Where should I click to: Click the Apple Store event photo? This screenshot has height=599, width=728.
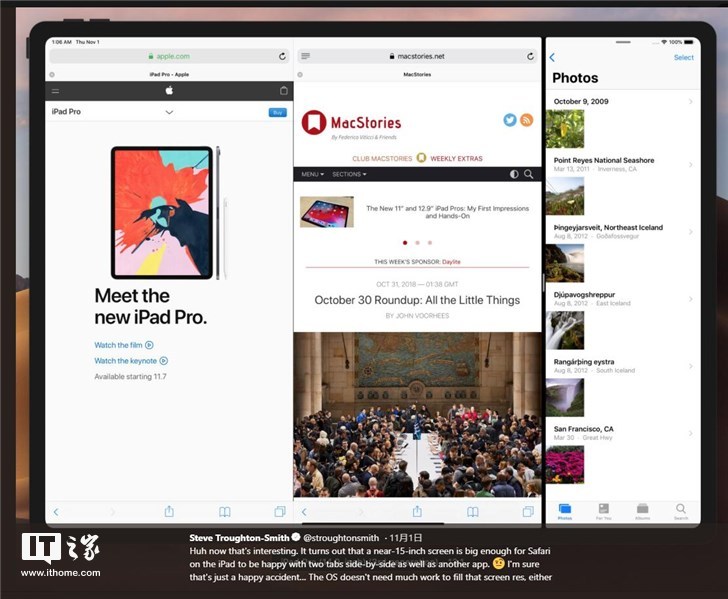pyautogui.click(x=417, y=415)
